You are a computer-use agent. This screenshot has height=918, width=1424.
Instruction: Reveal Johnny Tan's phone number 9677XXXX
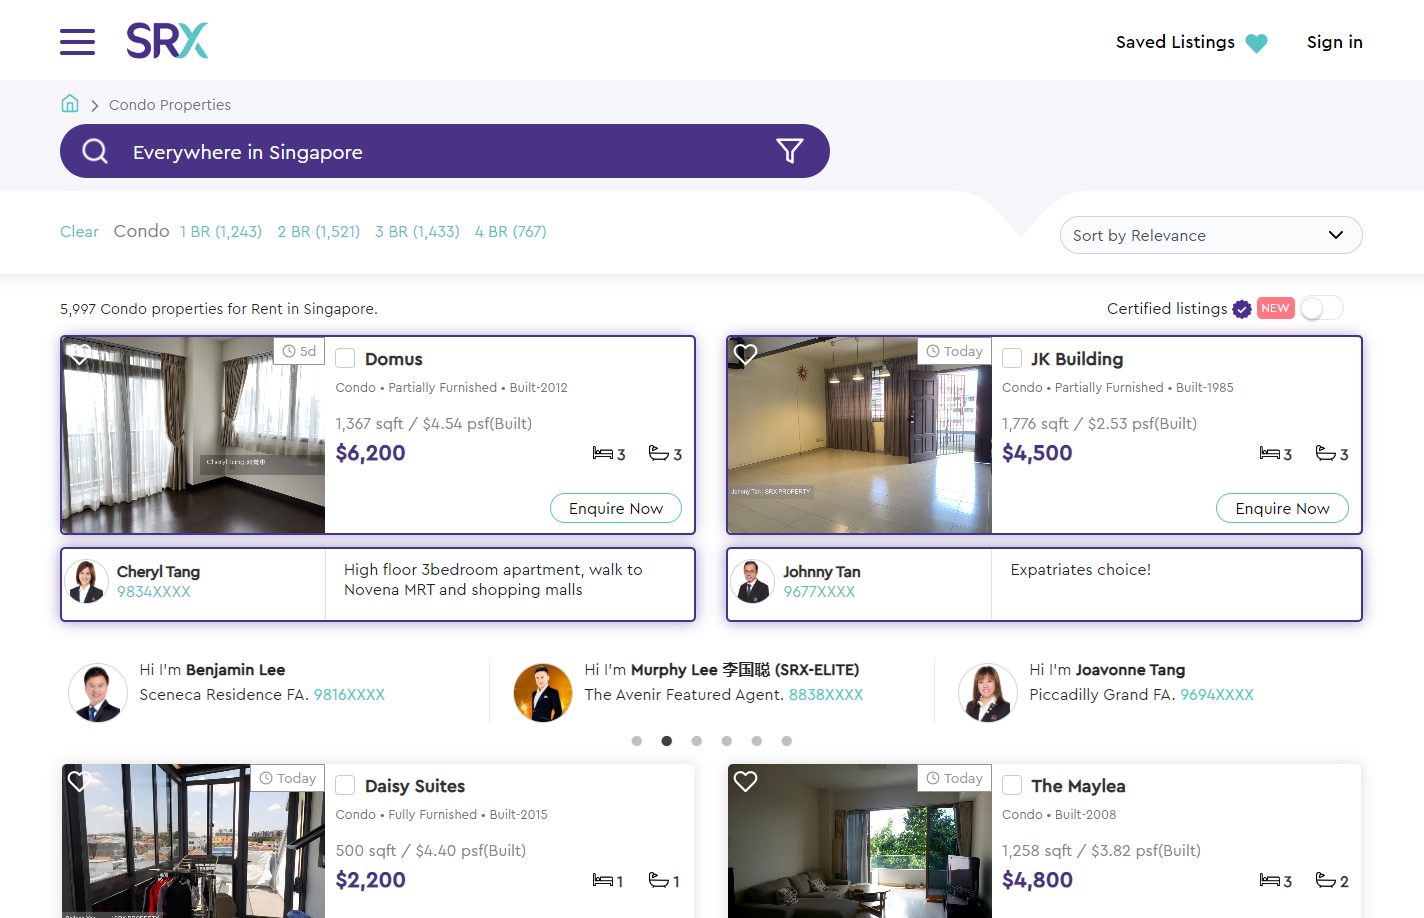click(819, 592)
